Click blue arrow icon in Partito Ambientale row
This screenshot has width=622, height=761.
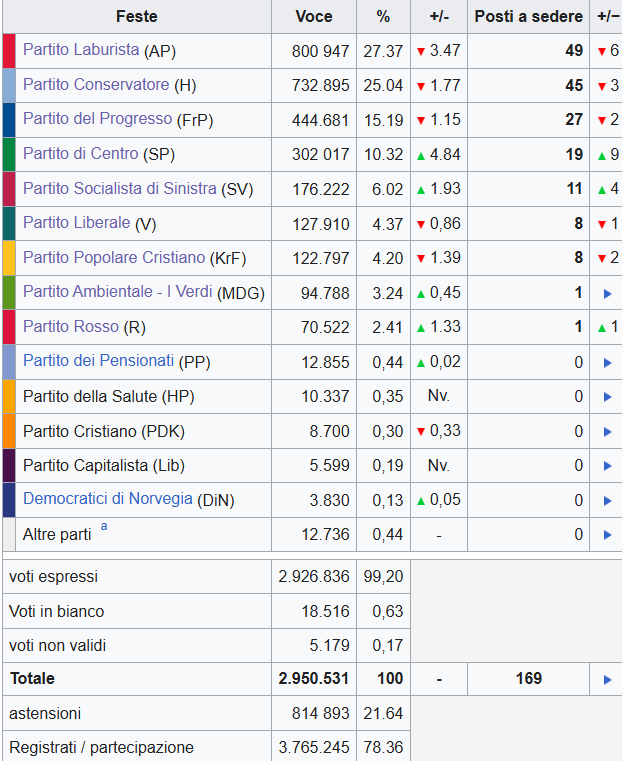click(x=607, y=293)
